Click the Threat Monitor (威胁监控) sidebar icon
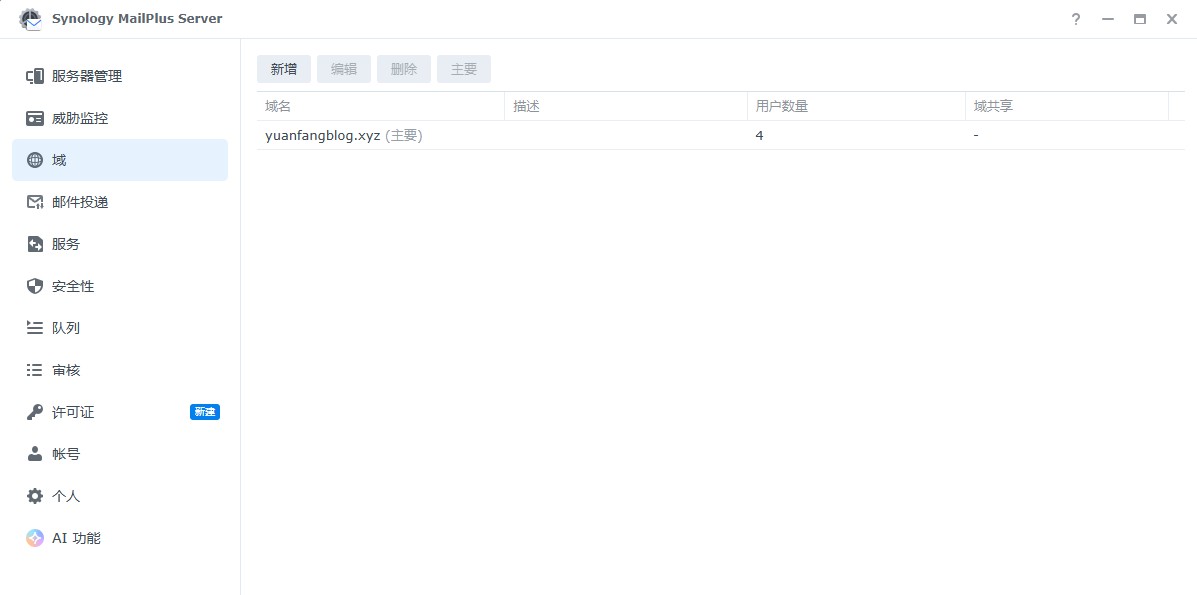This screenshot has width=1197, height=595. (x=35, y=118)
